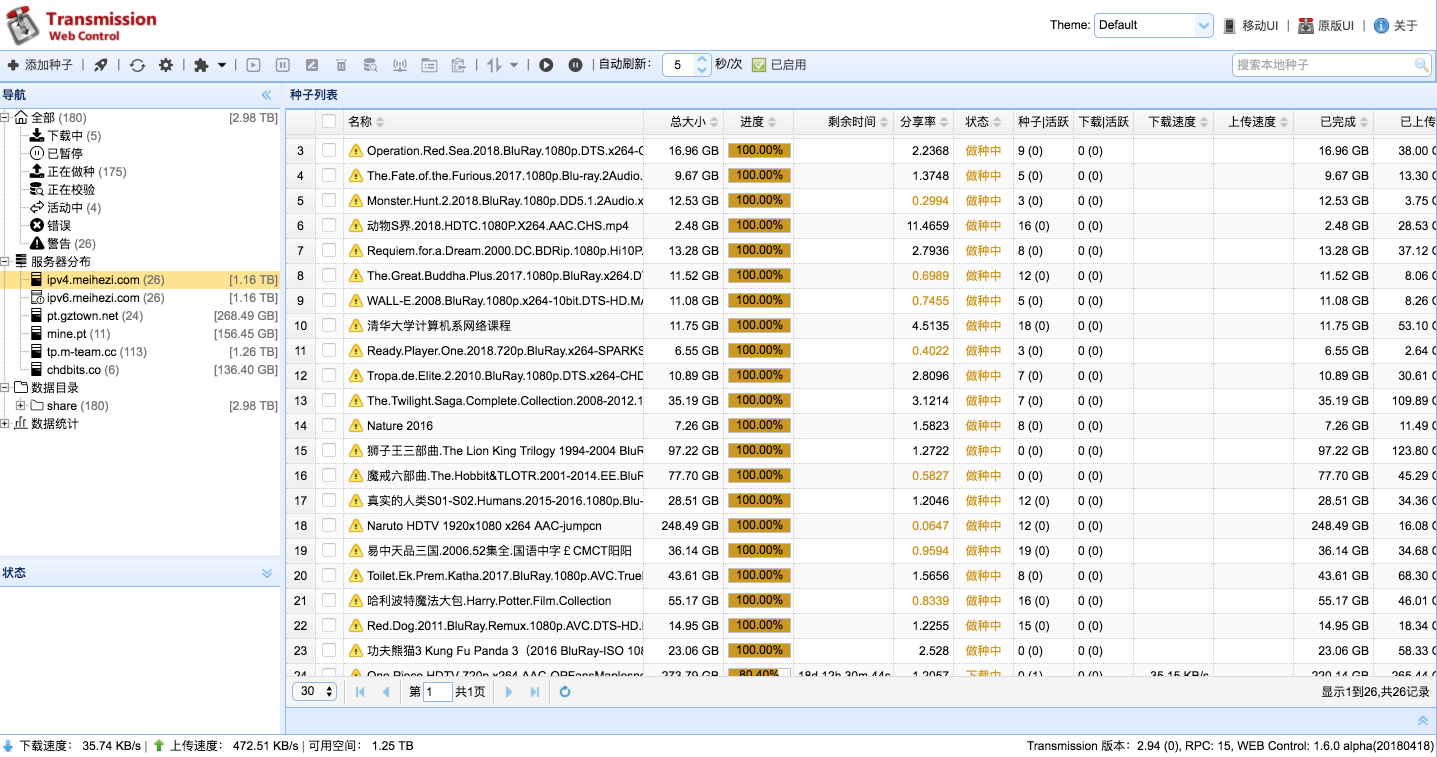Check the box for Monster.Hunt.2.2018 row
Screen dimensions: 1437x757
(329, 200)
